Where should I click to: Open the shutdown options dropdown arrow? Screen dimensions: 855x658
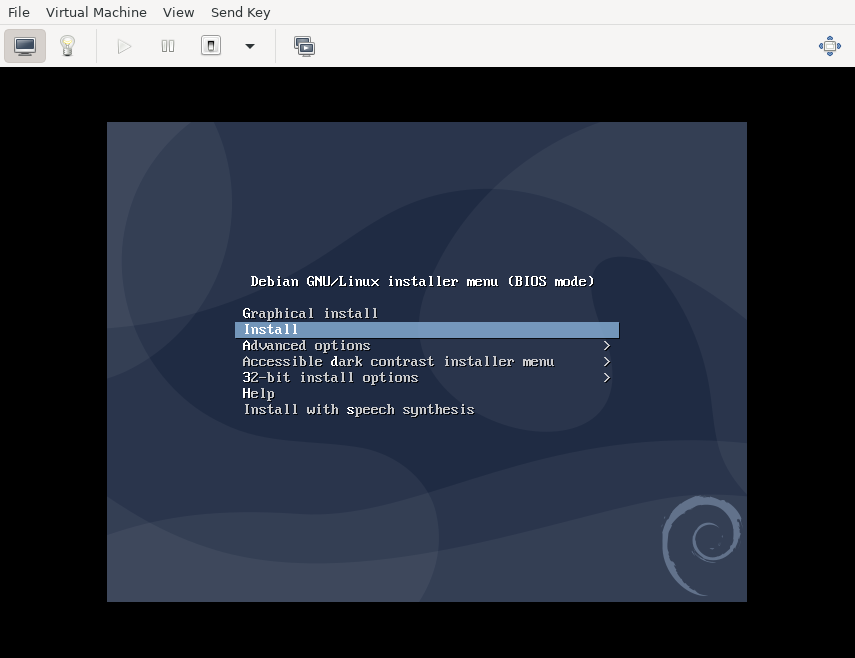click(250, 46)
